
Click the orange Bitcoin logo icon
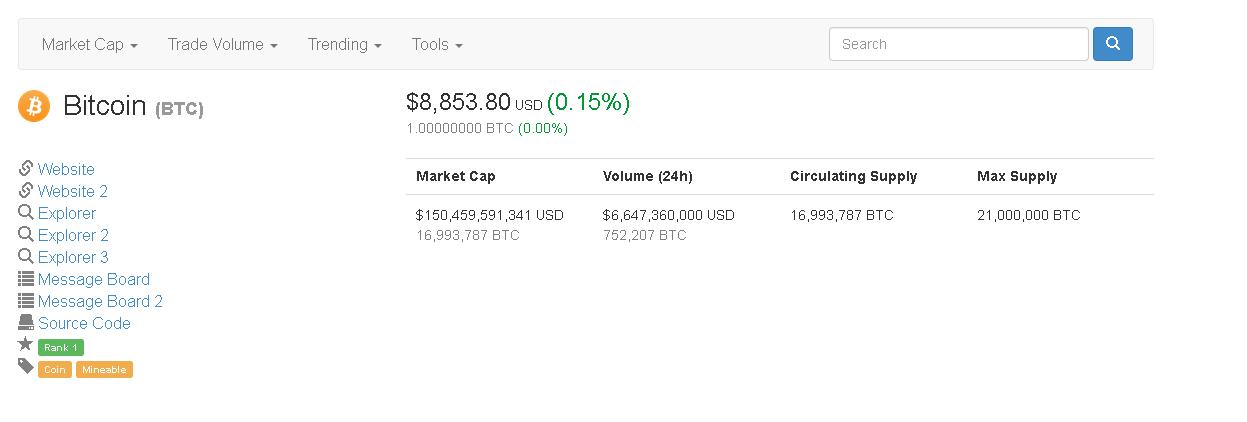(x=34, y=106)
